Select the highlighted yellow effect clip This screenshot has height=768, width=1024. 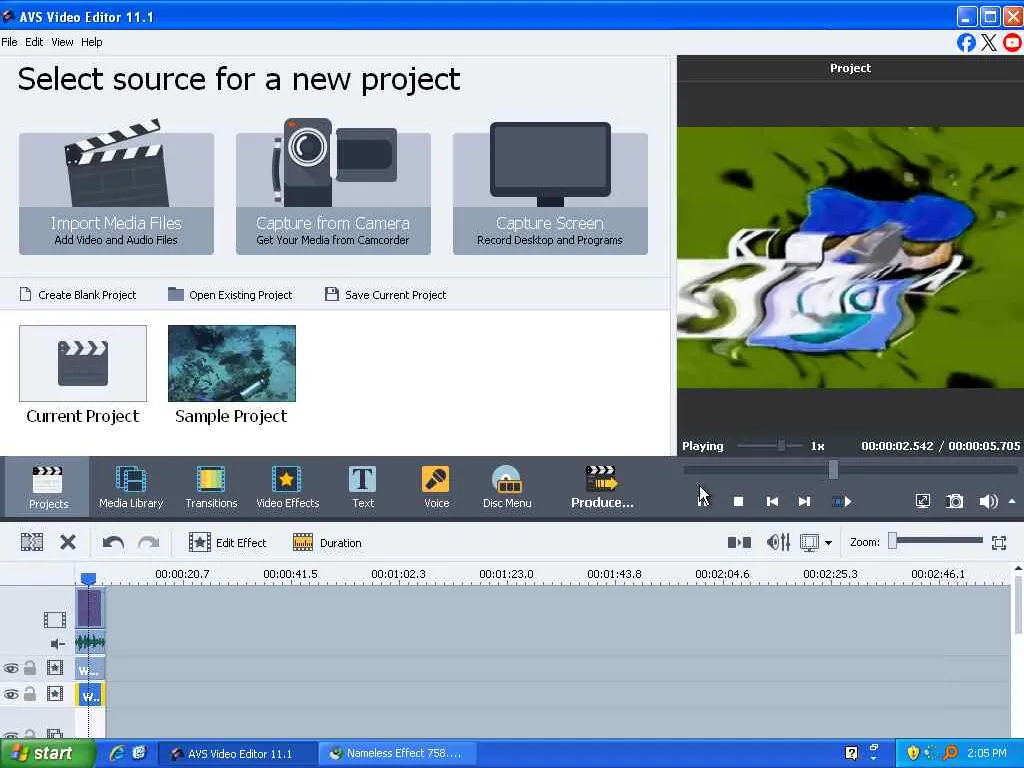click(89, 696)
